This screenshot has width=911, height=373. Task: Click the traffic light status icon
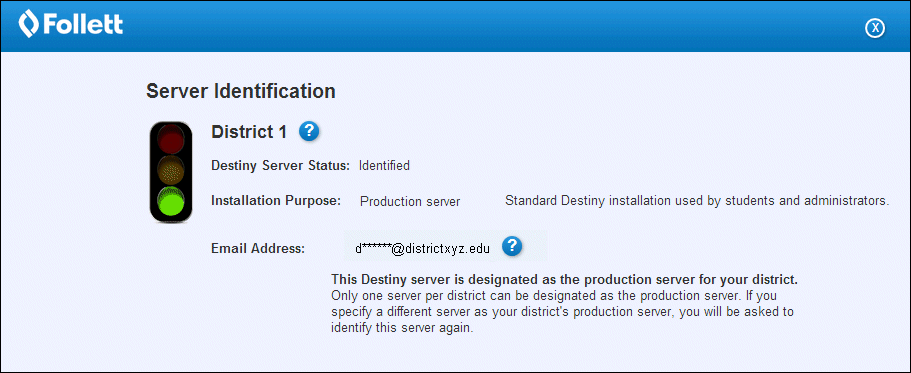point(170,172)
